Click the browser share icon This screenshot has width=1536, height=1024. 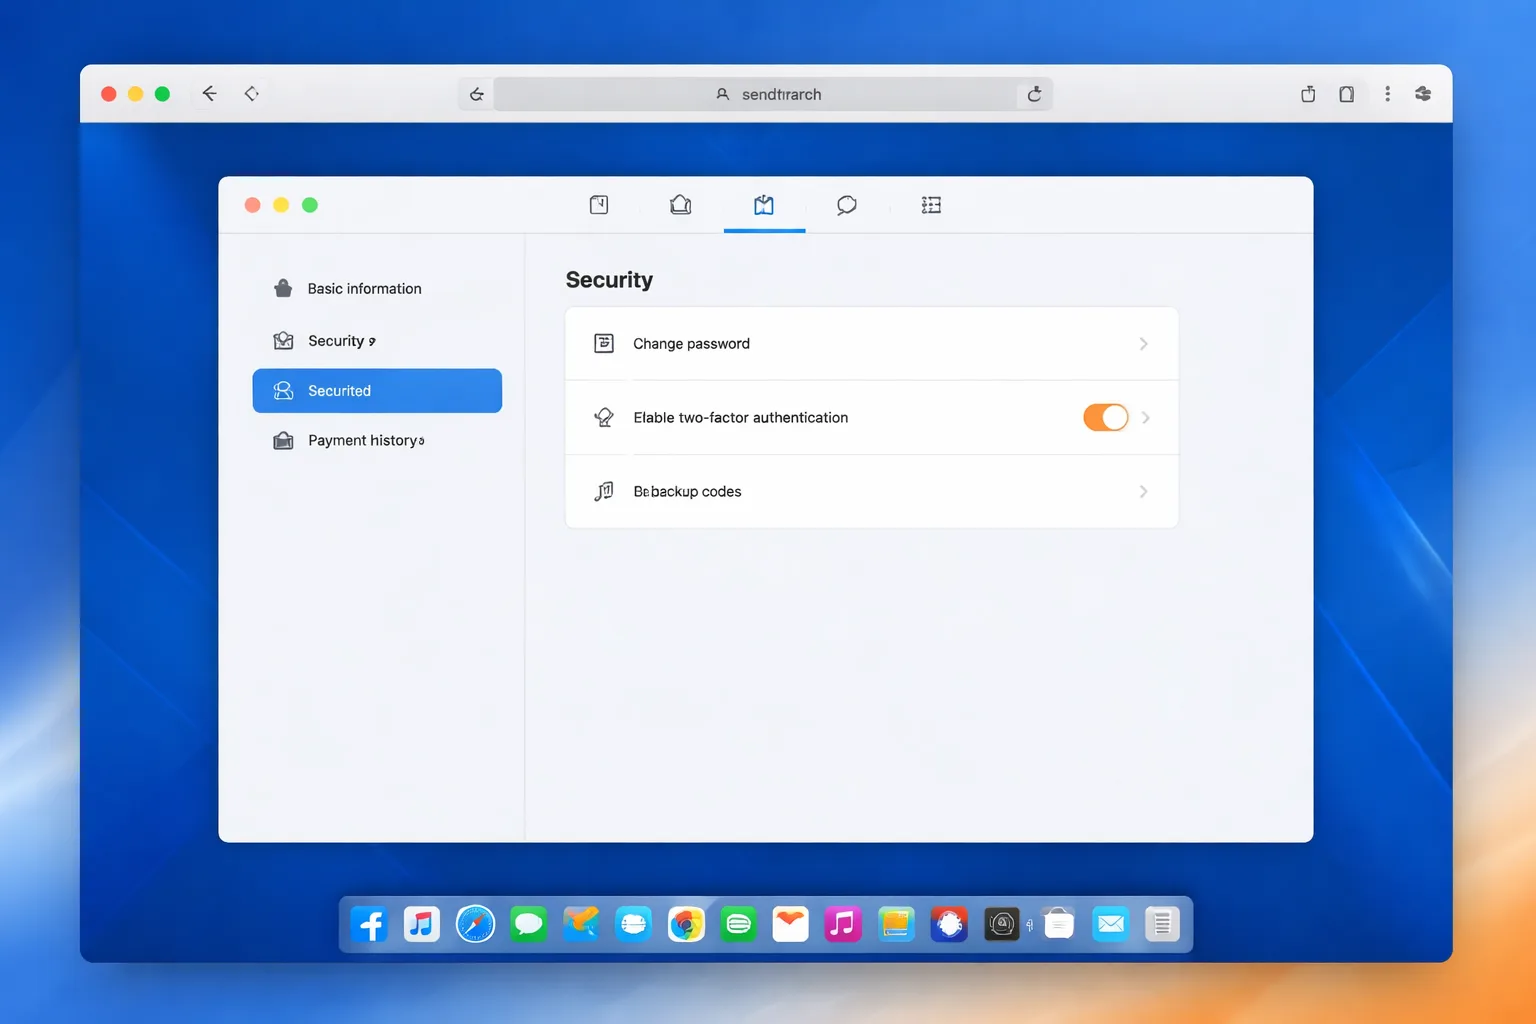1308,94
